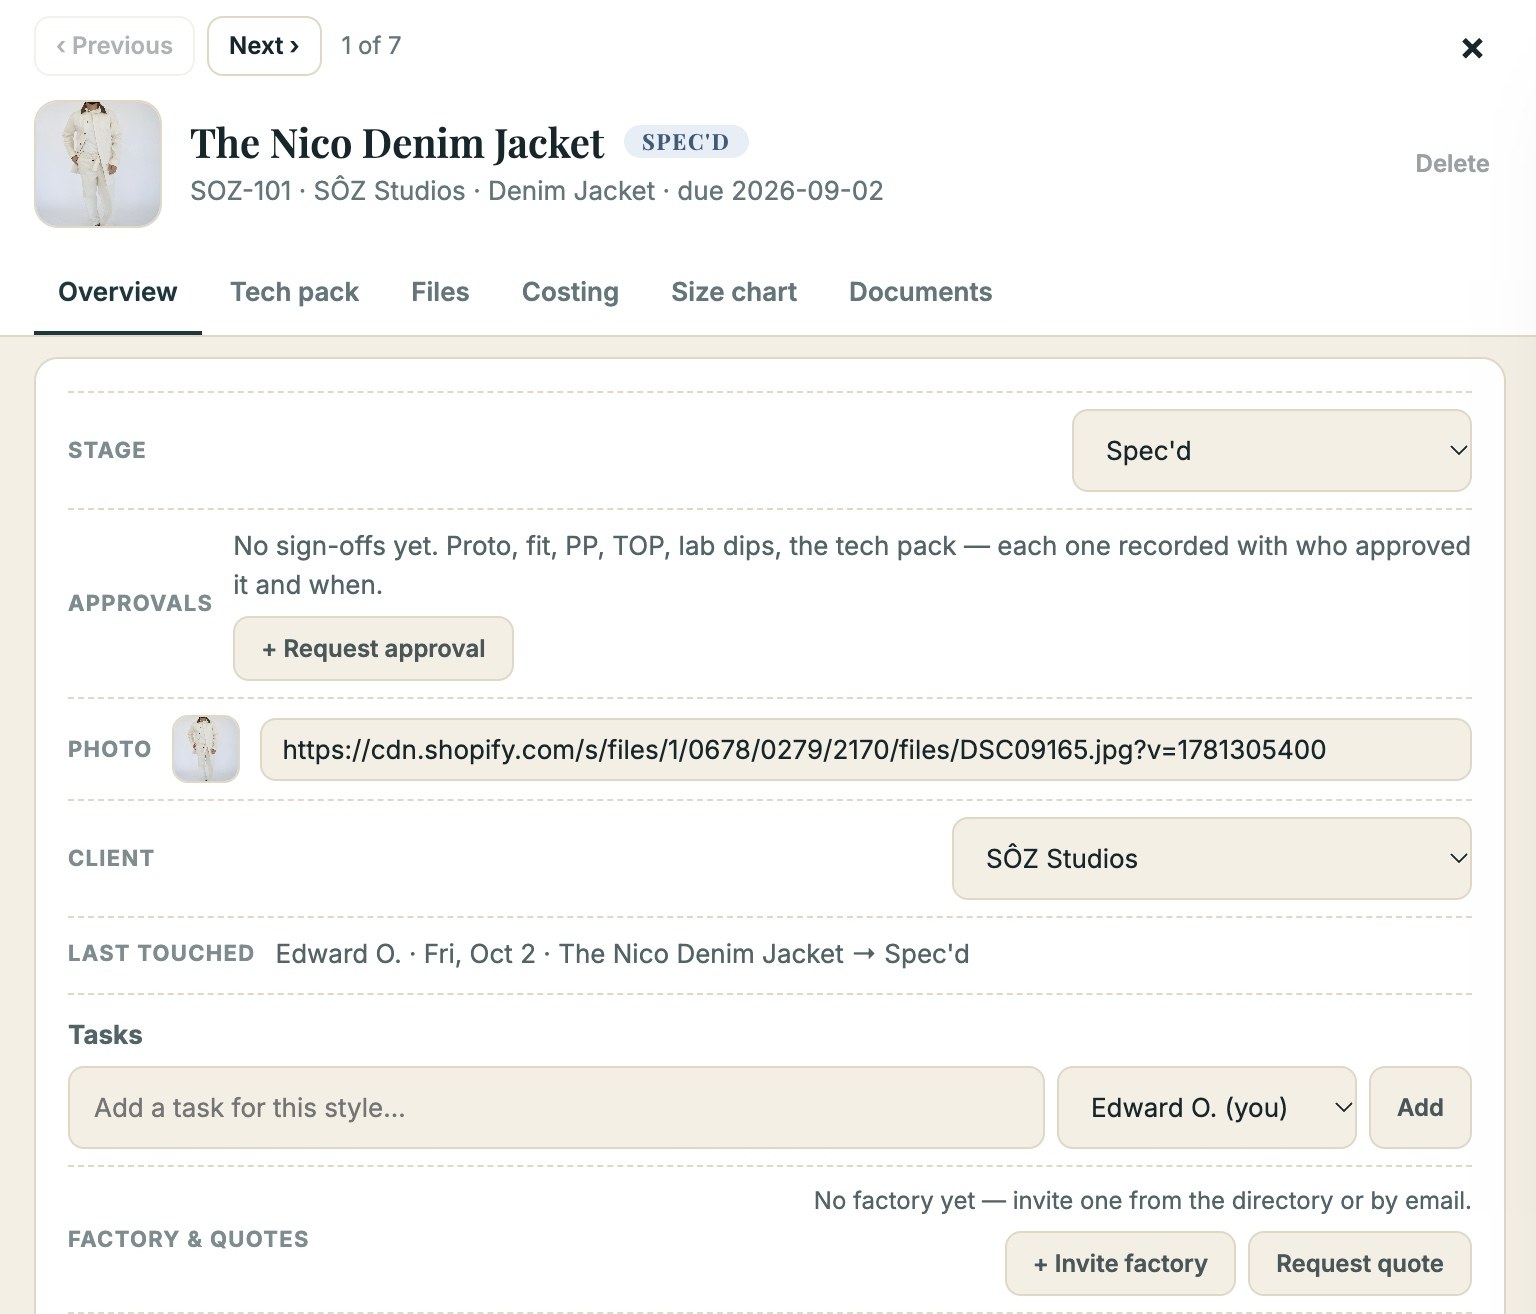Click the APPROVALS row label
Screen dimensions: 1536x1314
[140, 604]
